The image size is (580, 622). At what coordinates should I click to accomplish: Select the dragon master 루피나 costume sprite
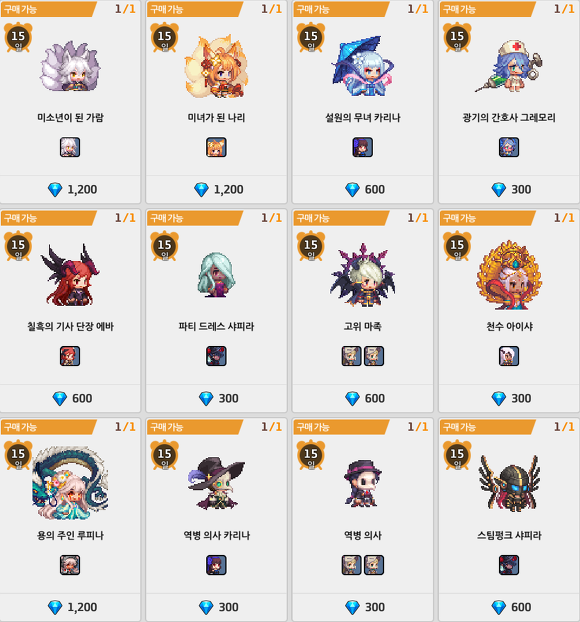pyautogui.click(x=70, y=483)
